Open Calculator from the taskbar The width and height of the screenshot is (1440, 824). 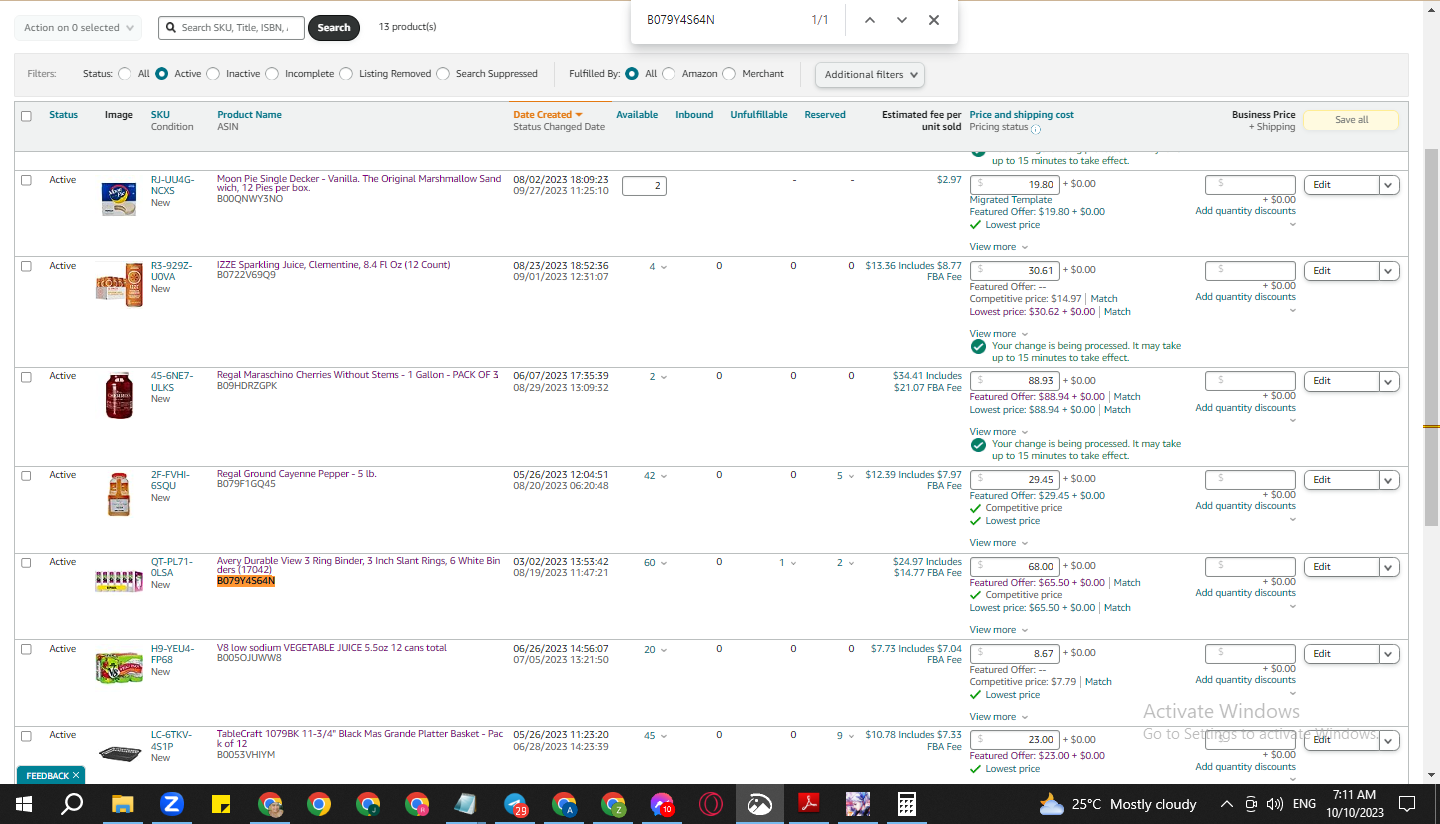pos(907,804)
